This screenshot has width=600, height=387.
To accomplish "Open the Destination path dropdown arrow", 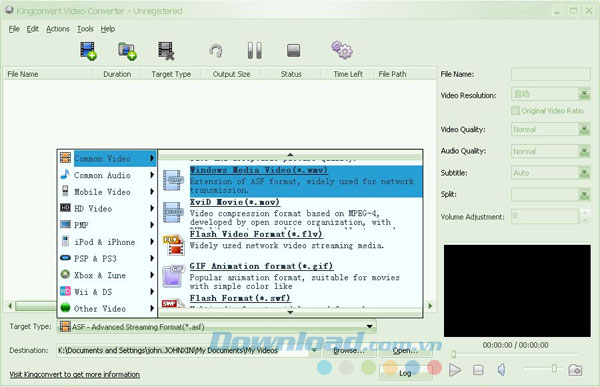I will tap(315, 350).
